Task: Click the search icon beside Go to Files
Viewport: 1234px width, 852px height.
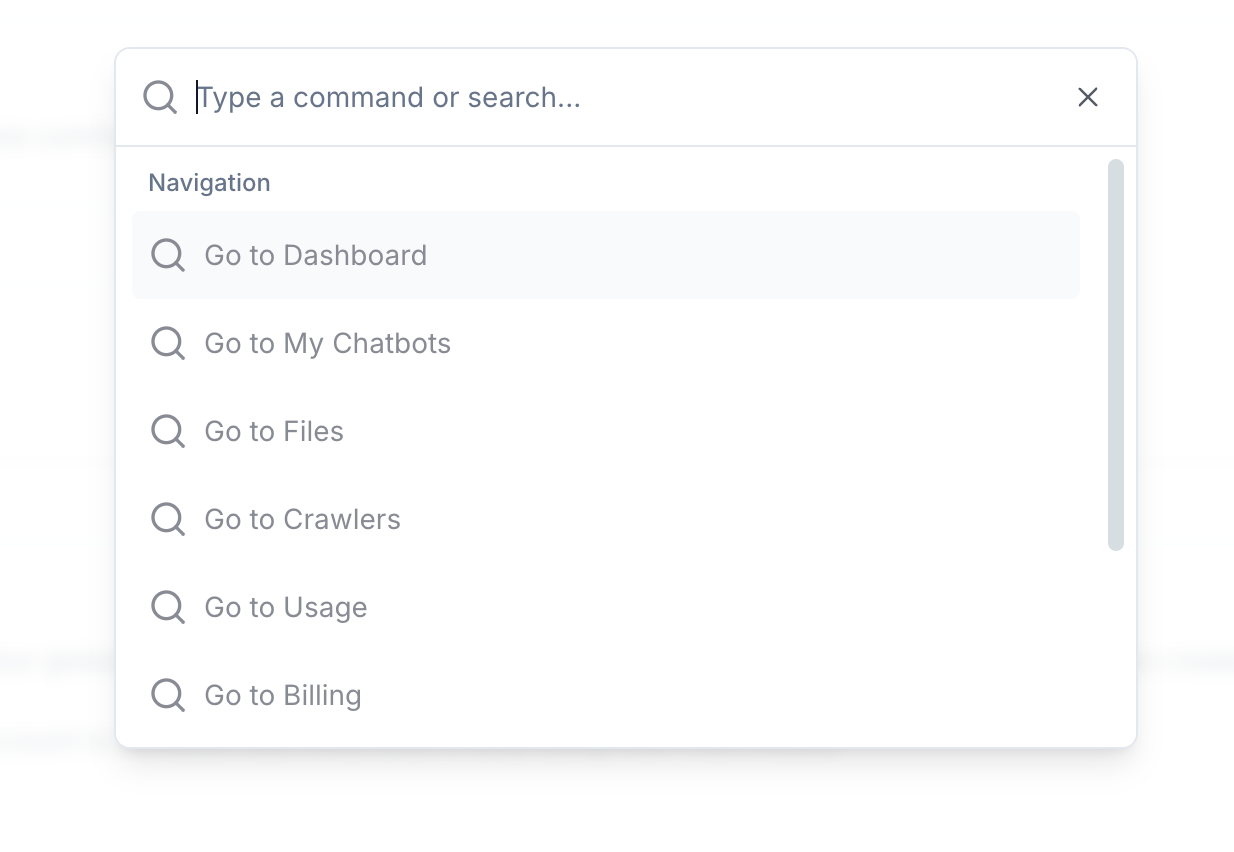Action: [x=167, y=431]
